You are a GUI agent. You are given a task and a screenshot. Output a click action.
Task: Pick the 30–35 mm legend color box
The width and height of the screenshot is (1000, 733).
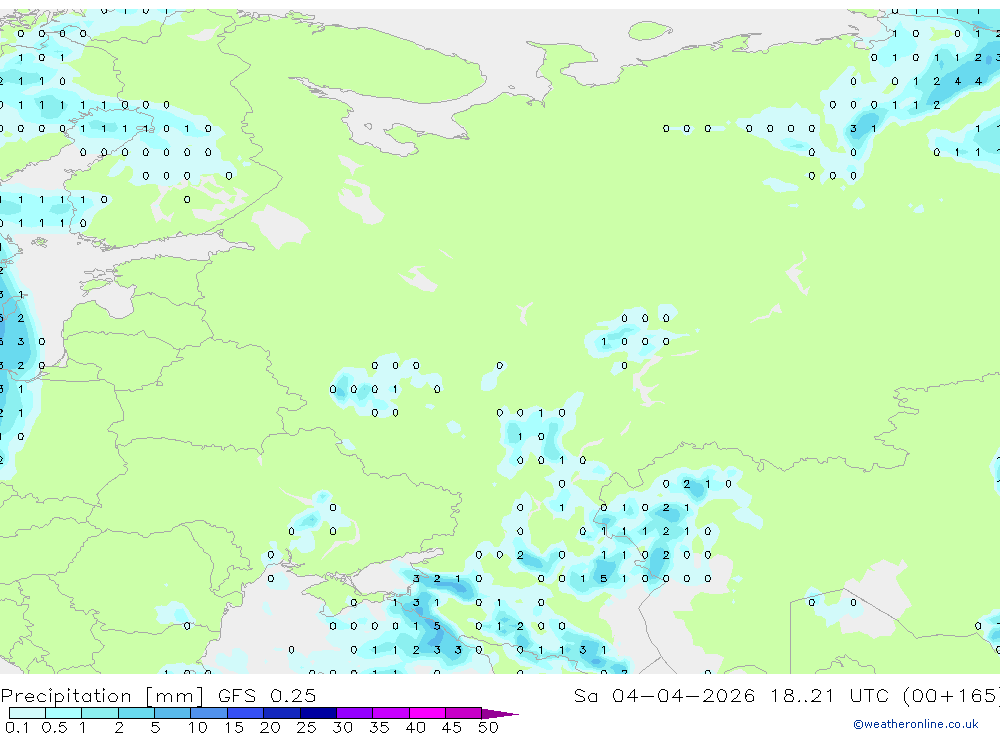355,713
